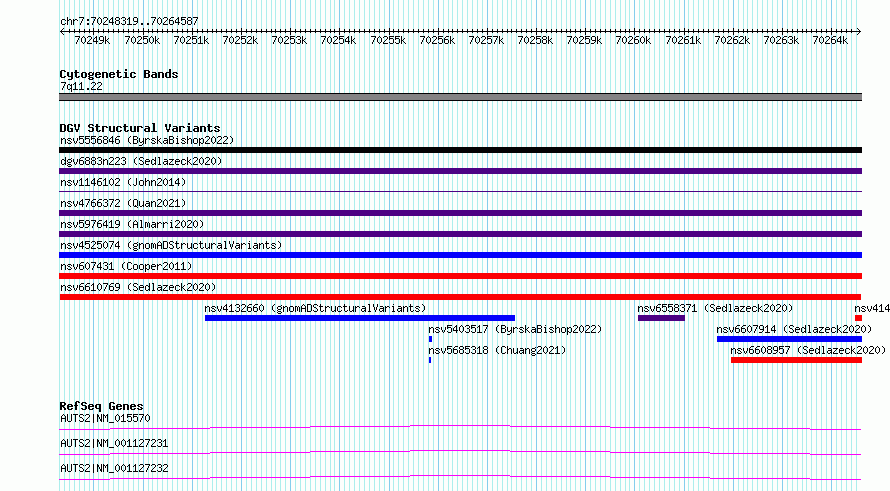Select the dgv6883n223 (Sedlazeck2020) label
This screenshot has height=491, width=890.
141,161
